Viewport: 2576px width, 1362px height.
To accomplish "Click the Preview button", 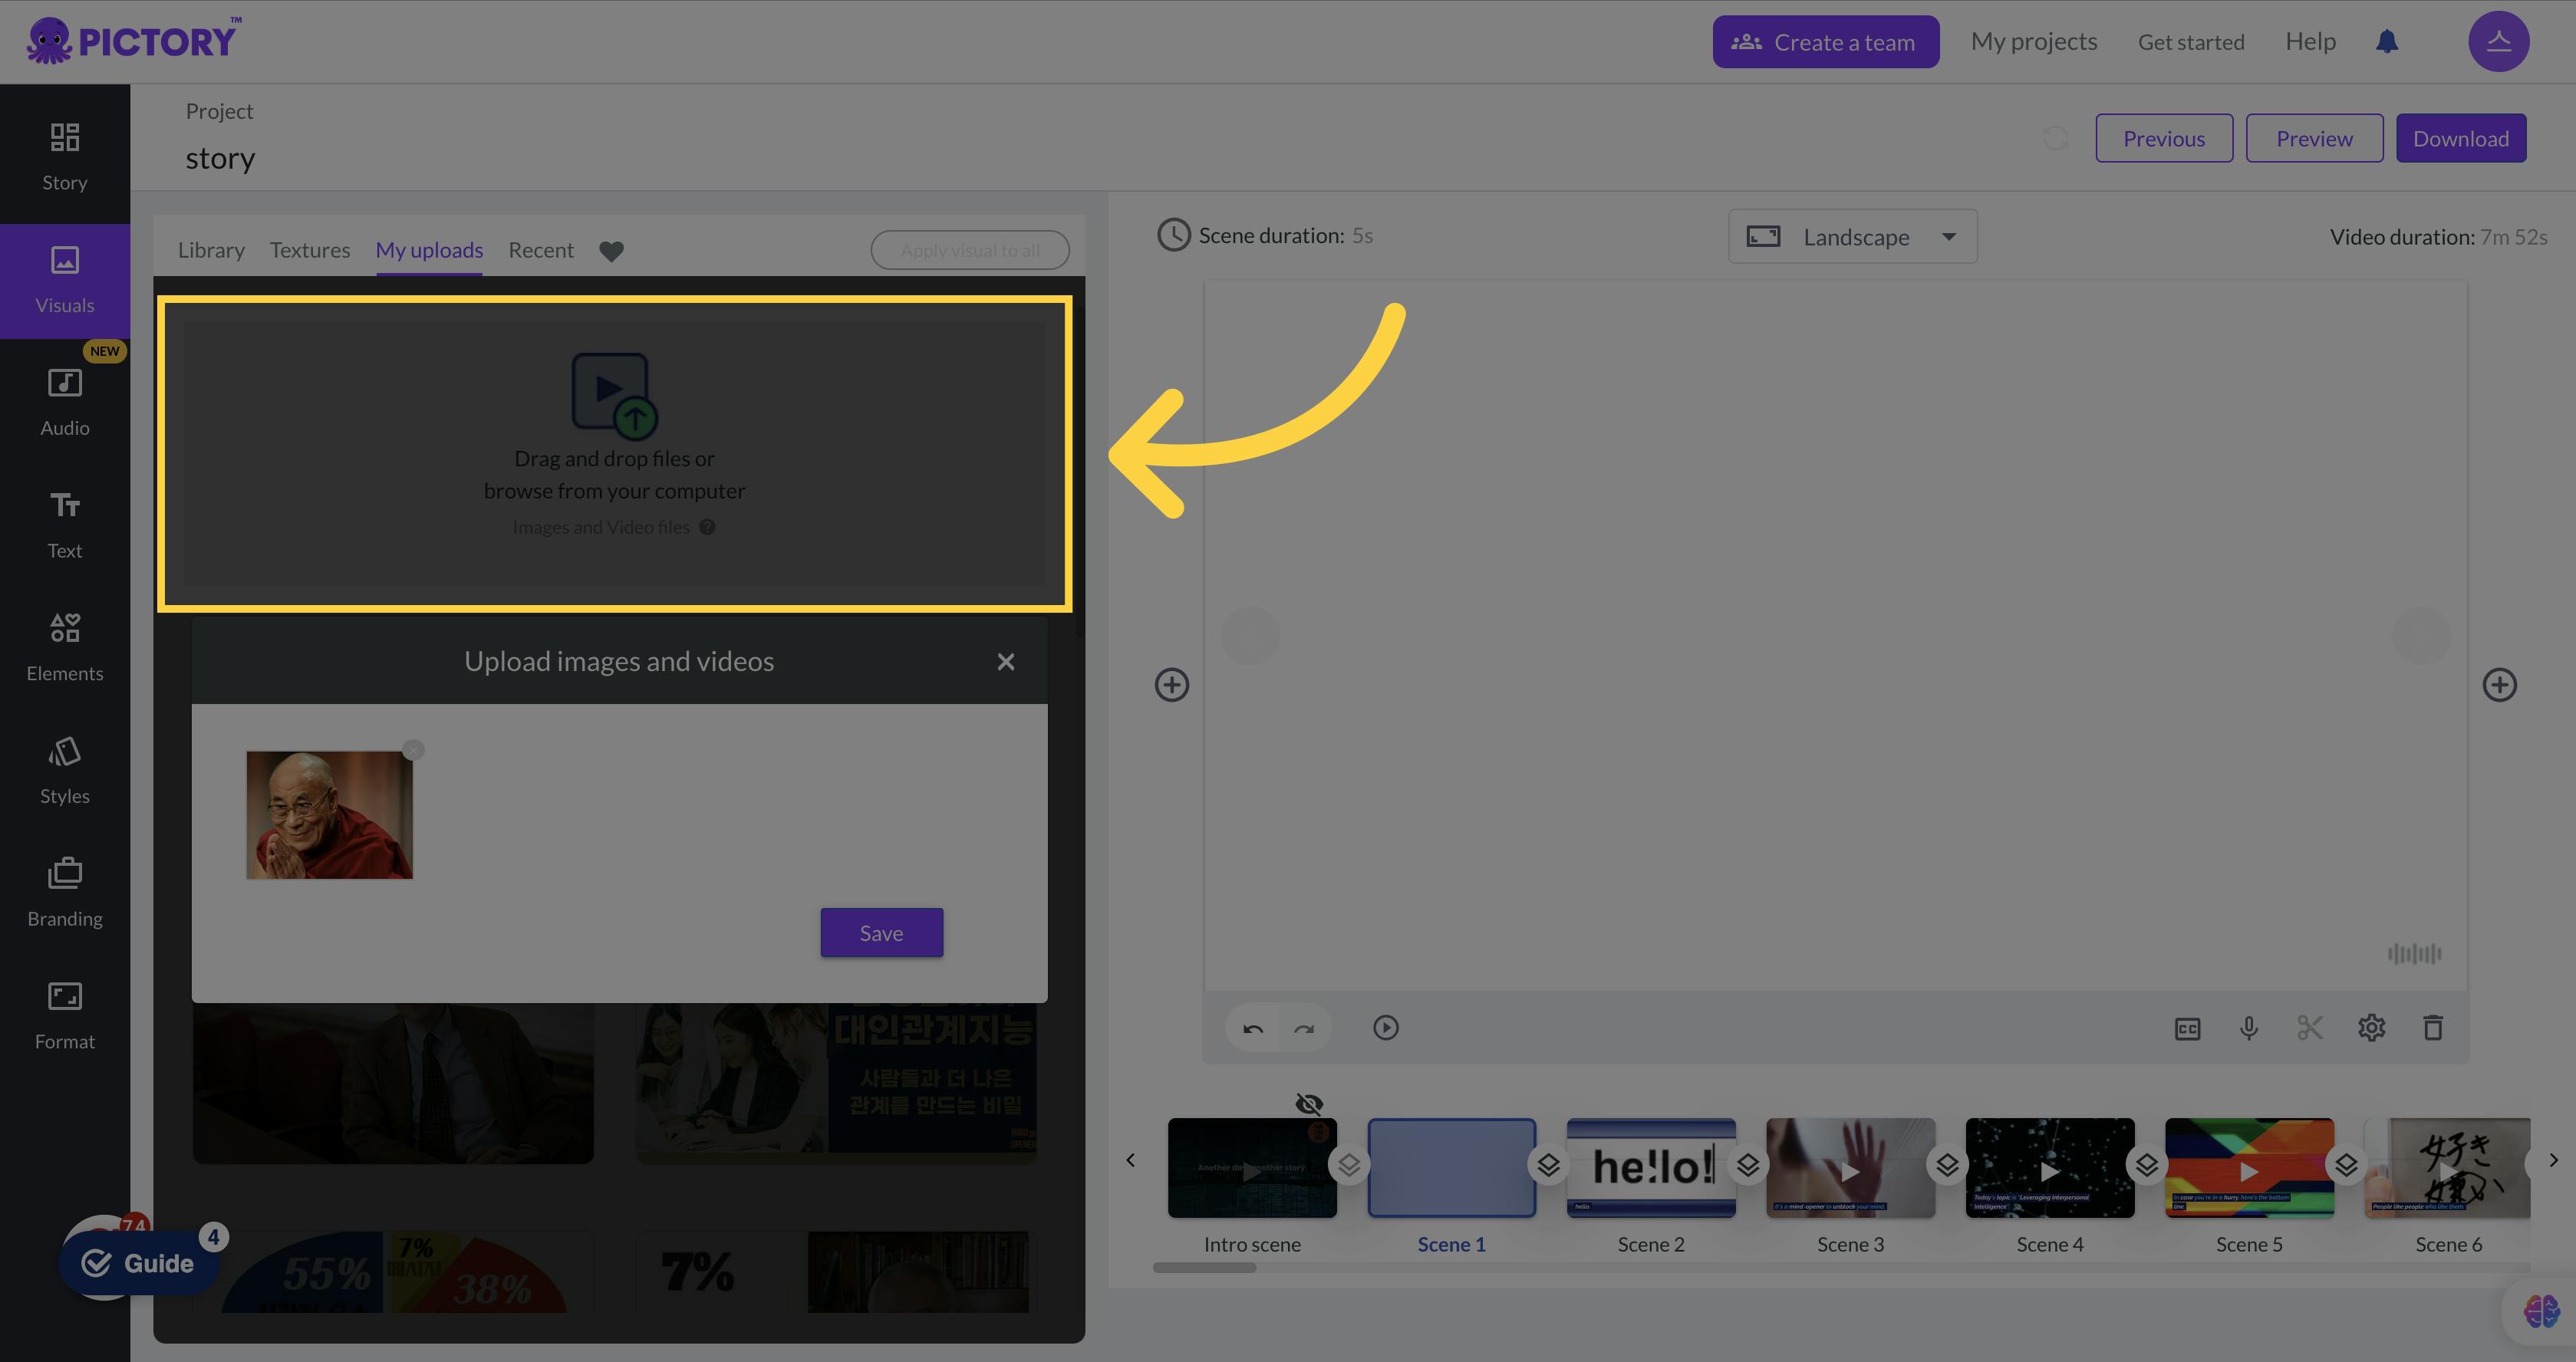I will (x=2314, y=138).
